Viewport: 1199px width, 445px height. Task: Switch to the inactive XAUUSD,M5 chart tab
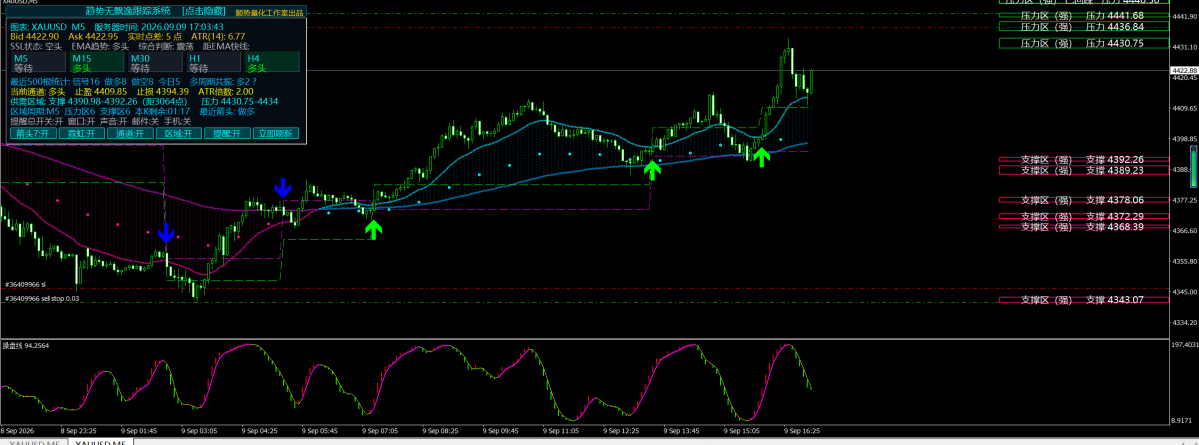(34, 441)
